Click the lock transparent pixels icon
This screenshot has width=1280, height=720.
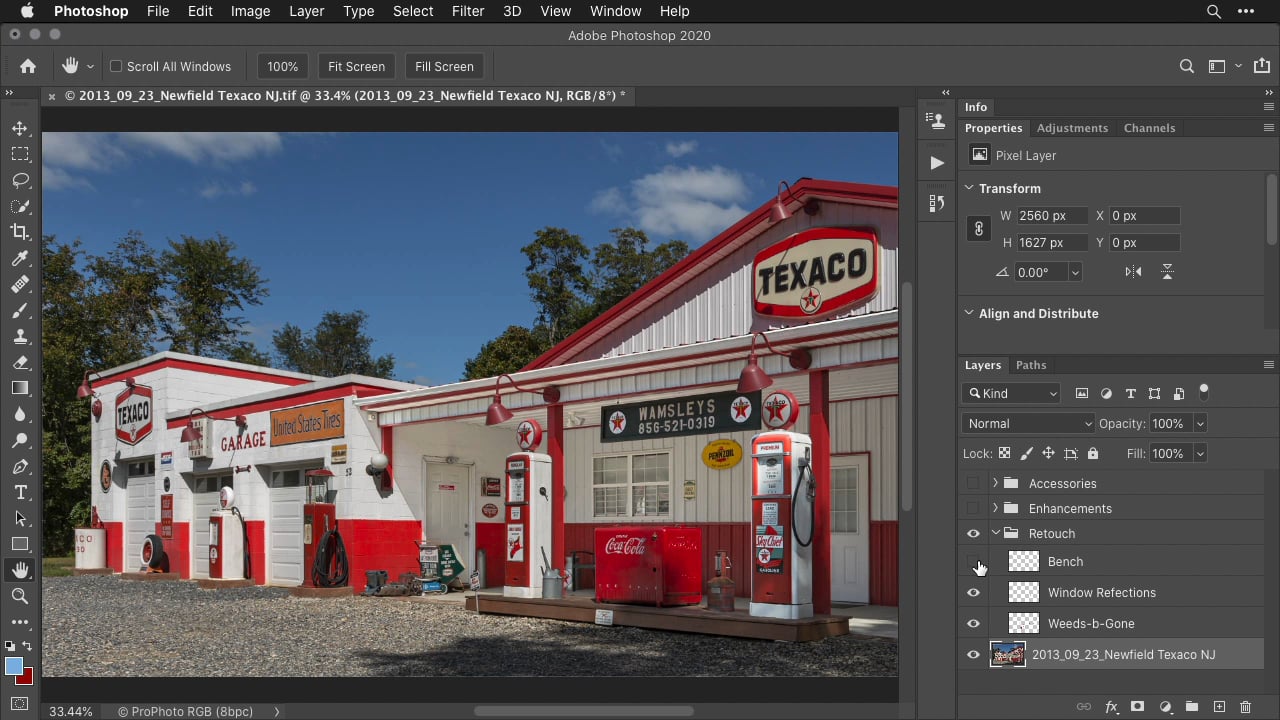pyautogui.click(x=1004, y=453)
